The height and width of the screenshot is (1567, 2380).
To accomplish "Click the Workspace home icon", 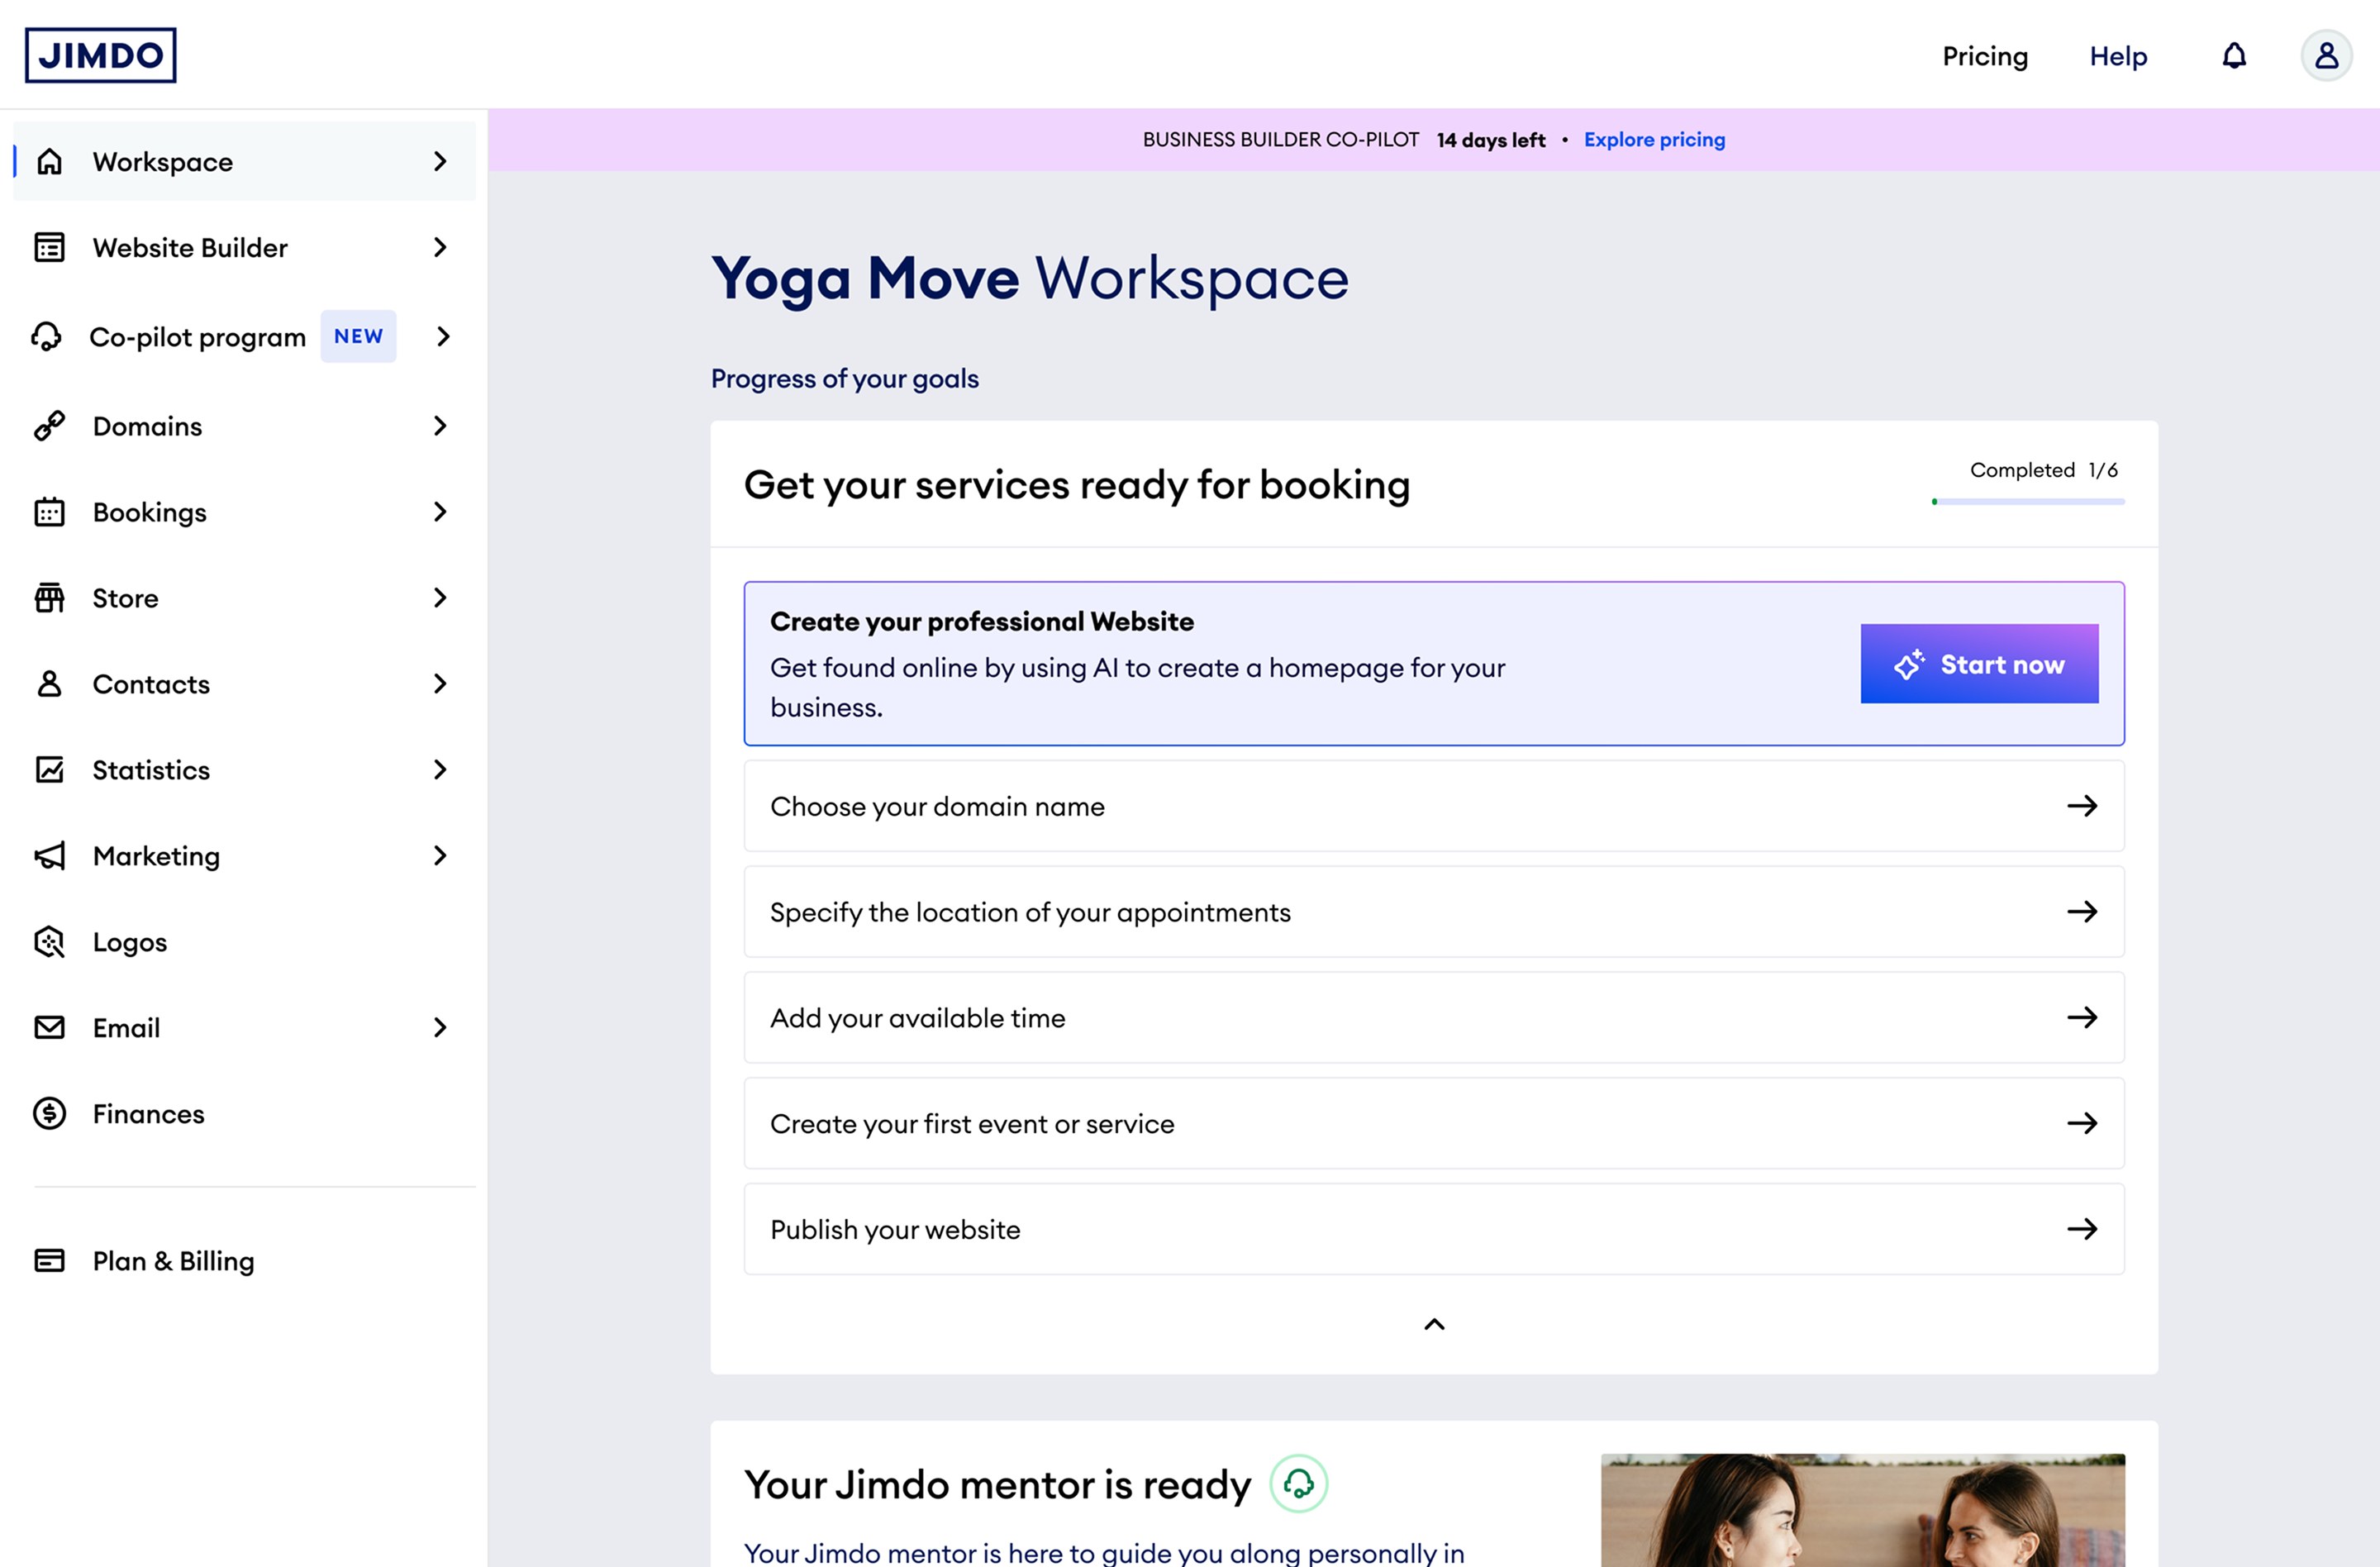I will click(x=49, y=161).
